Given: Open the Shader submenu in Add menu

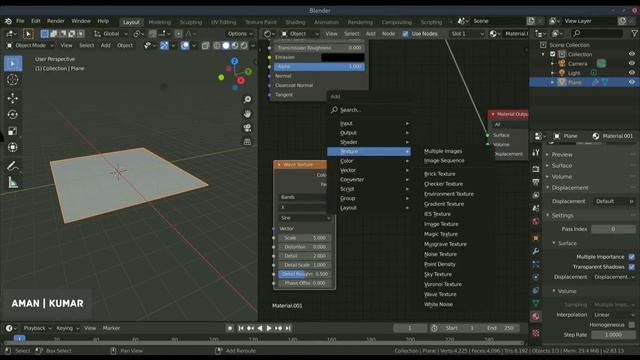Looking at the screenshot, I should coord(369,142).
